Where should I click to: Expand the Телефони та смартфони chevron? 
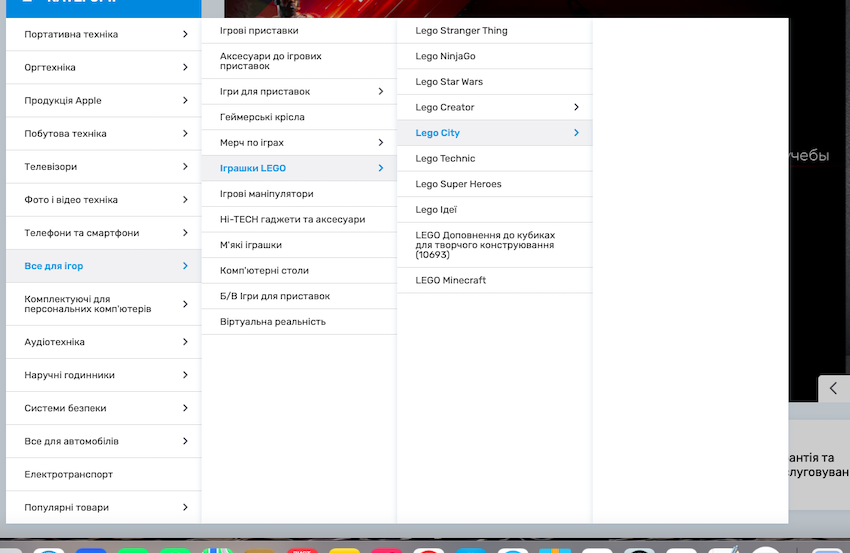pos(185,233)
